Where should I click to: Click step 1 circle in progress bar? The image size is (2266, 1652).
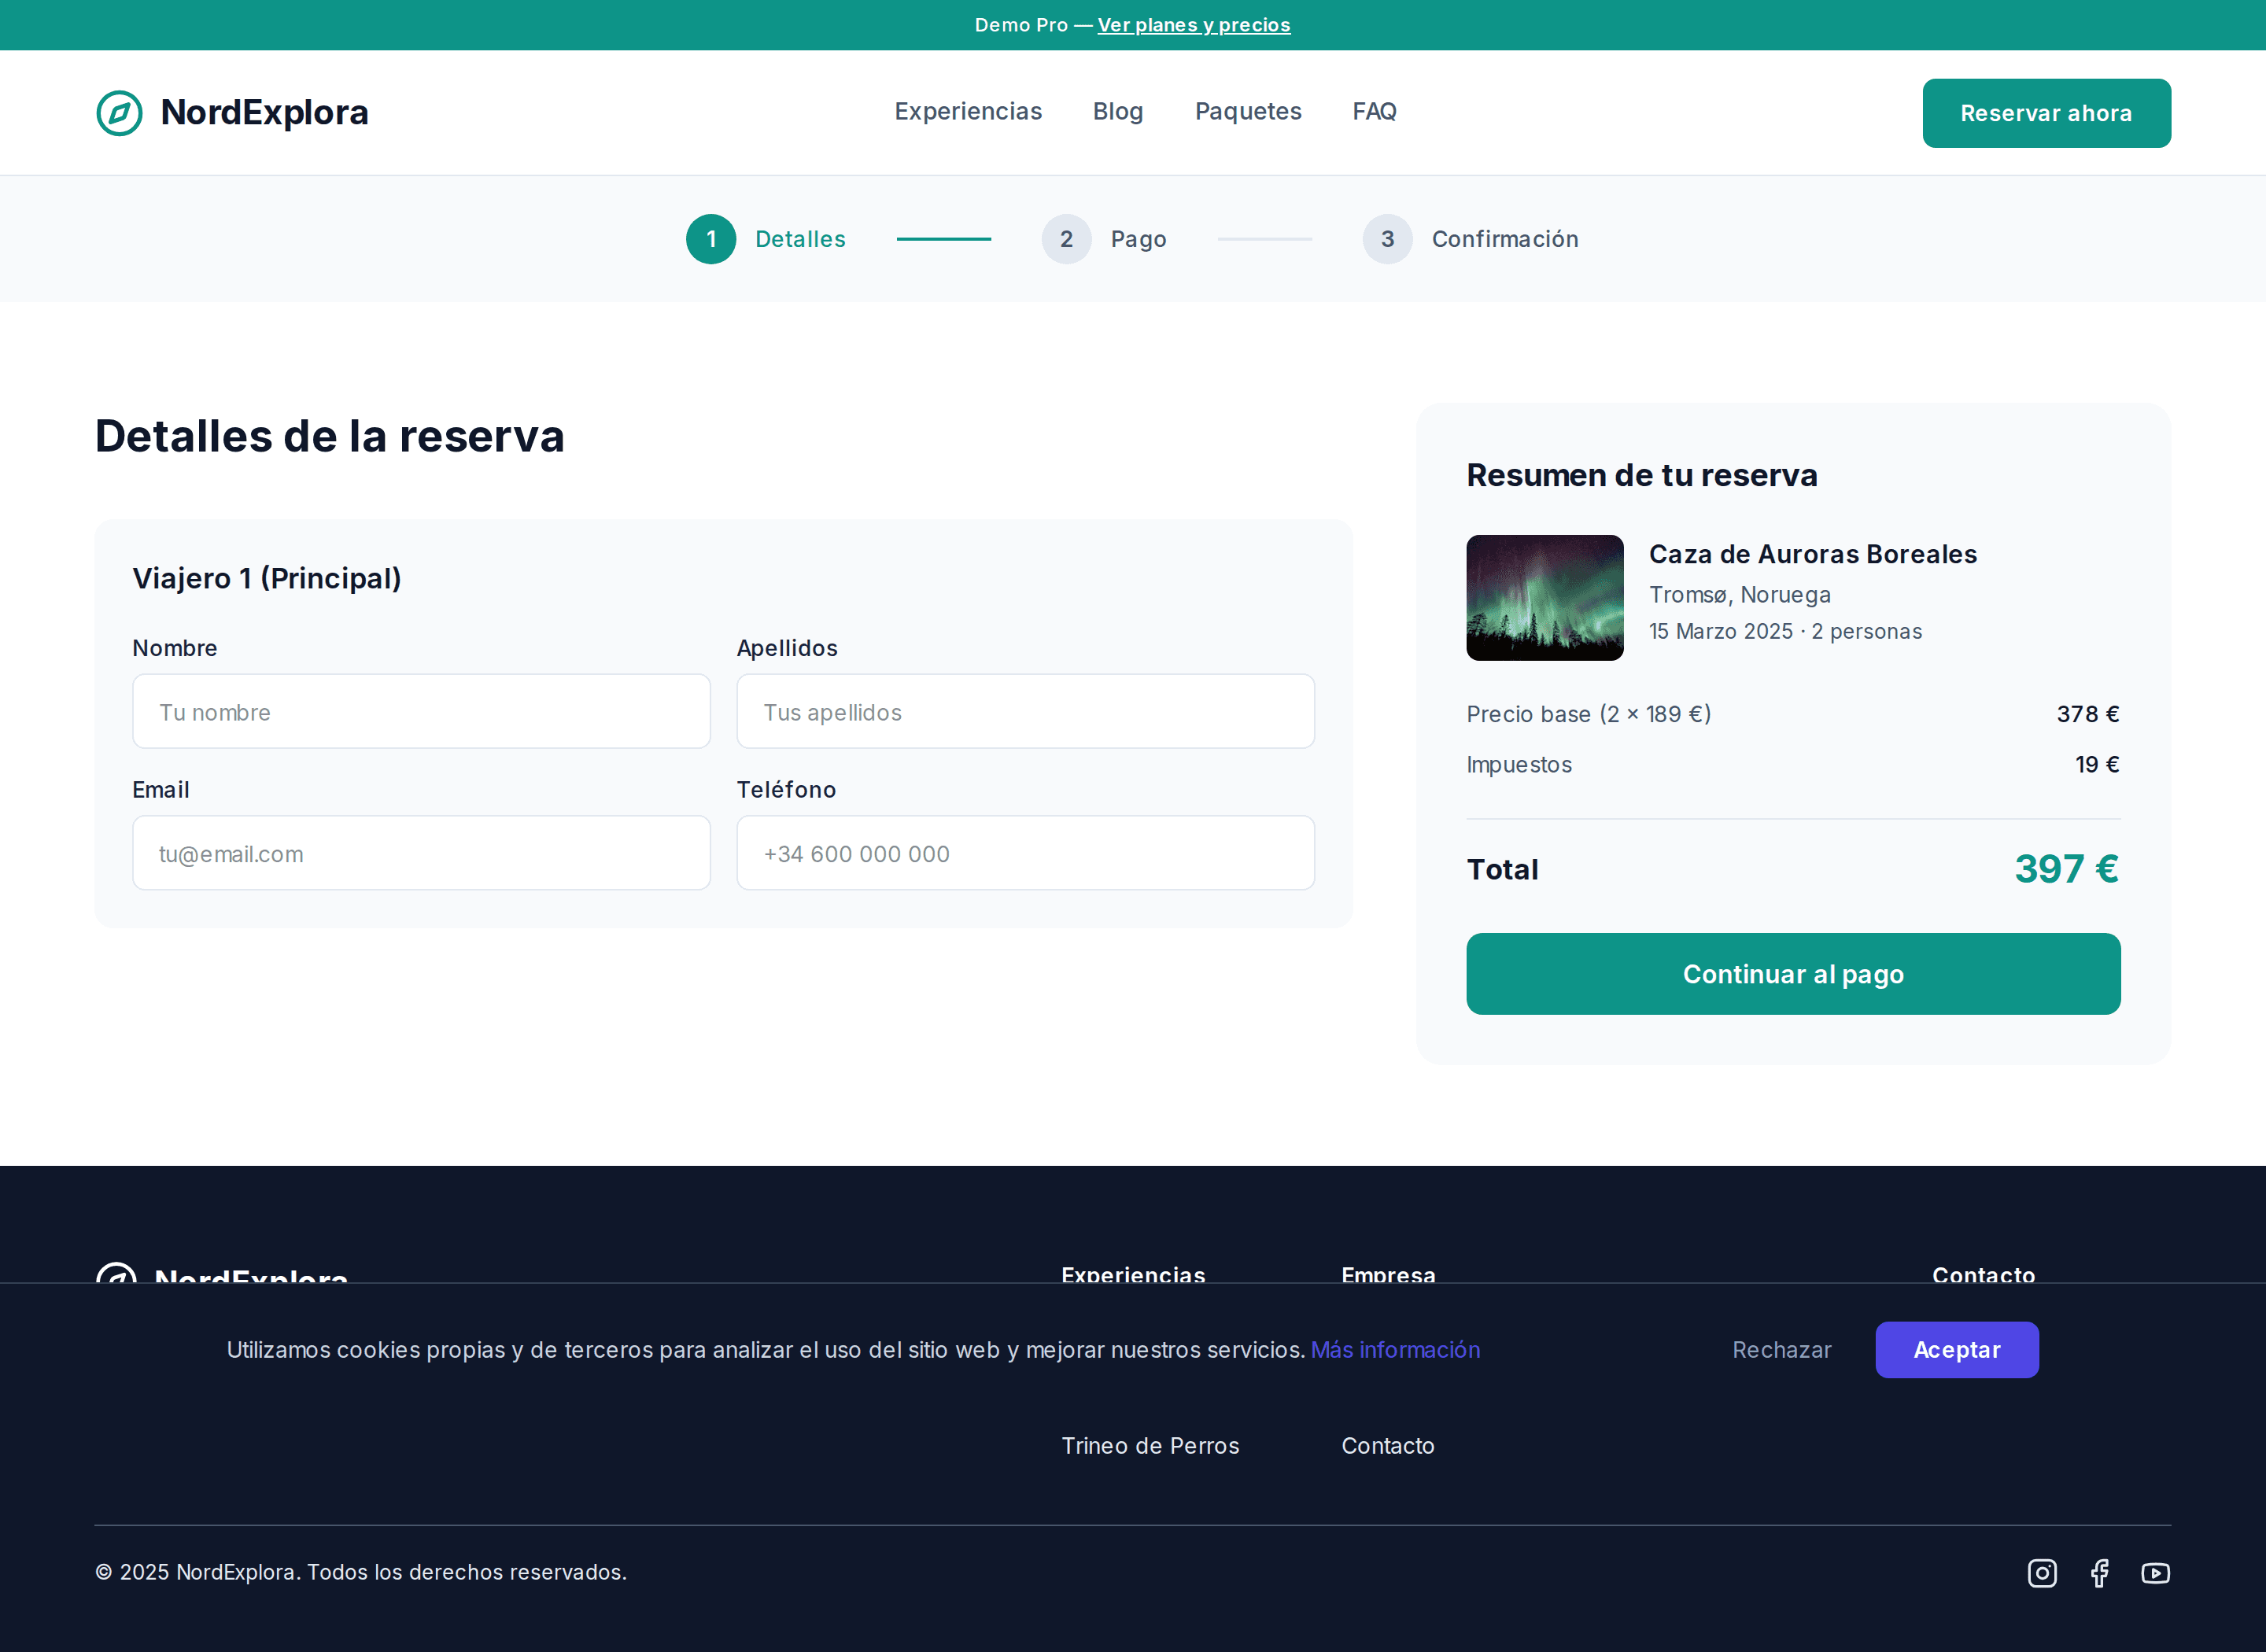point(710,239)
